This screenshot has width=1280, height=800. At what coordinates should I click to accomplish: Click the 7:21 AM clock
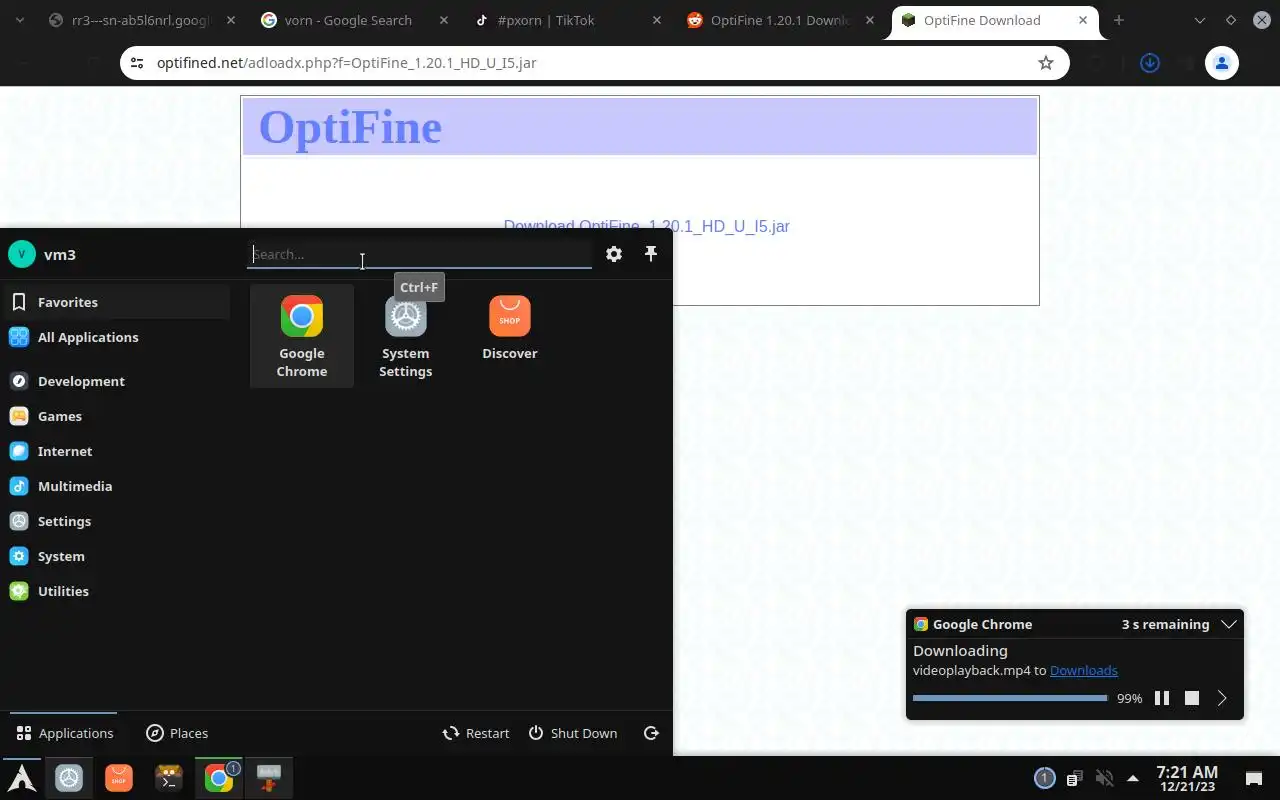pos(1187,778)
